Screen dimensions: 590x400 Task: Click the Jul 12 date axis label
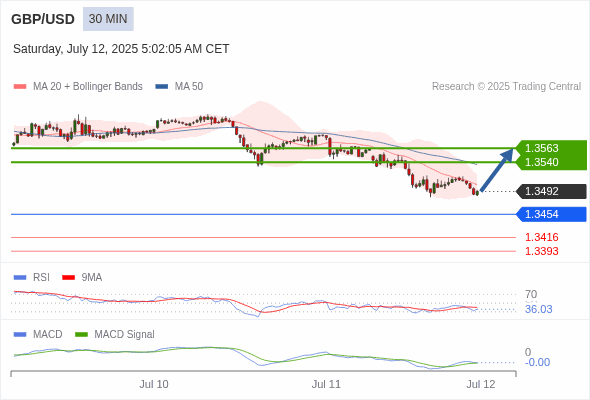[x=481, y=384]
